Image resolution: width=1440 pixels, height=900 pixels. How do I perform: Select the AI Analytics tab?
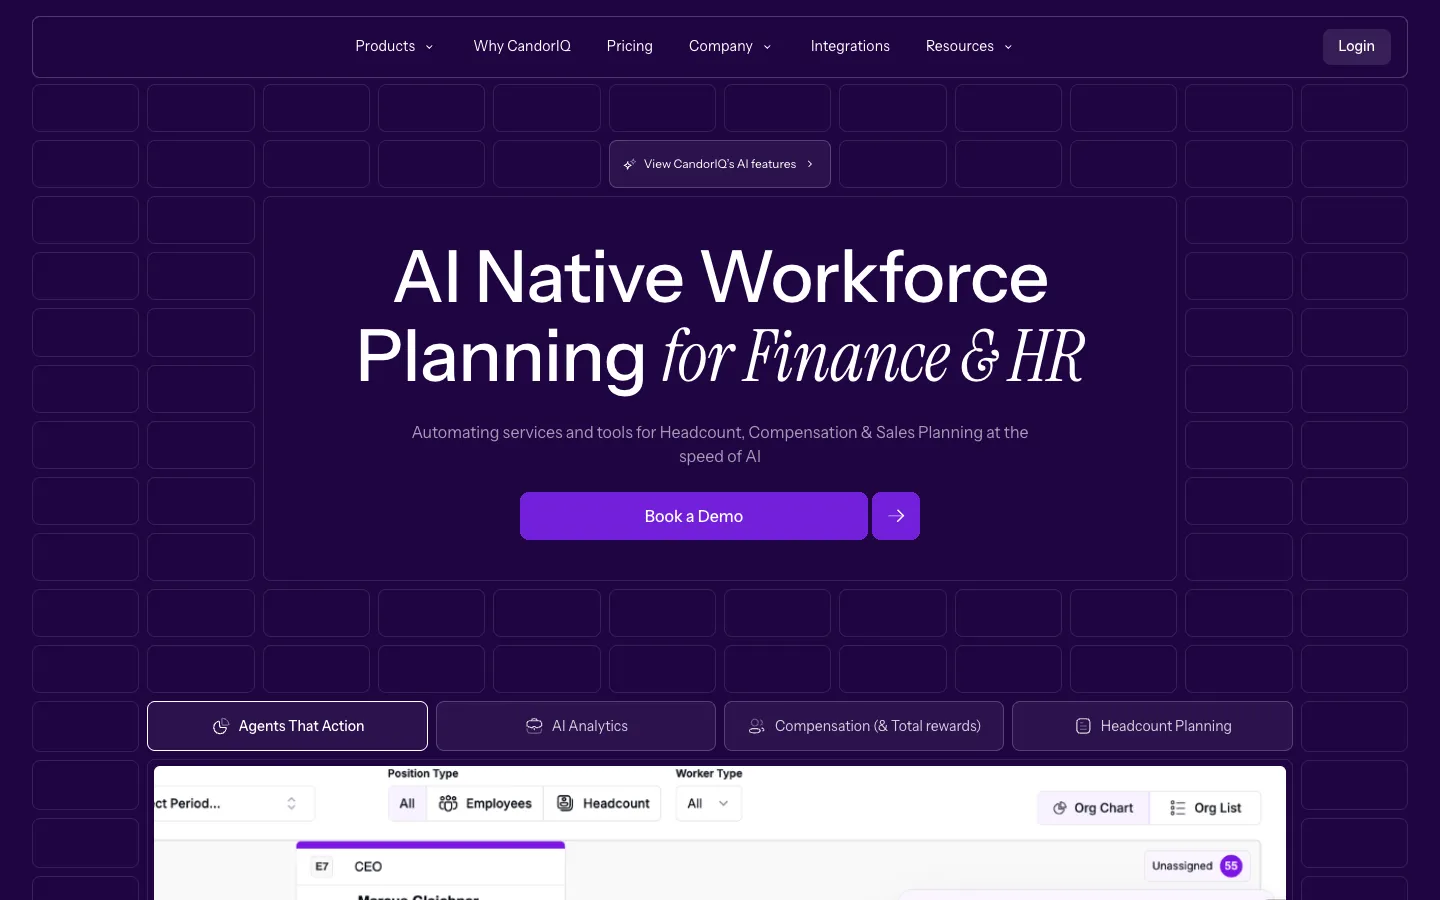coord(576,726)
